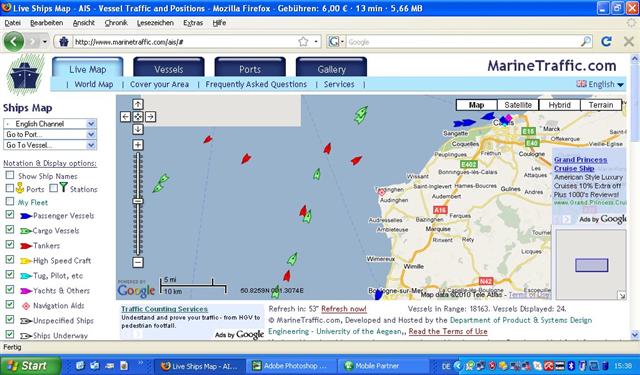
Task: Expand the Go to Port dropdown
Action: [x=50, y=134]
